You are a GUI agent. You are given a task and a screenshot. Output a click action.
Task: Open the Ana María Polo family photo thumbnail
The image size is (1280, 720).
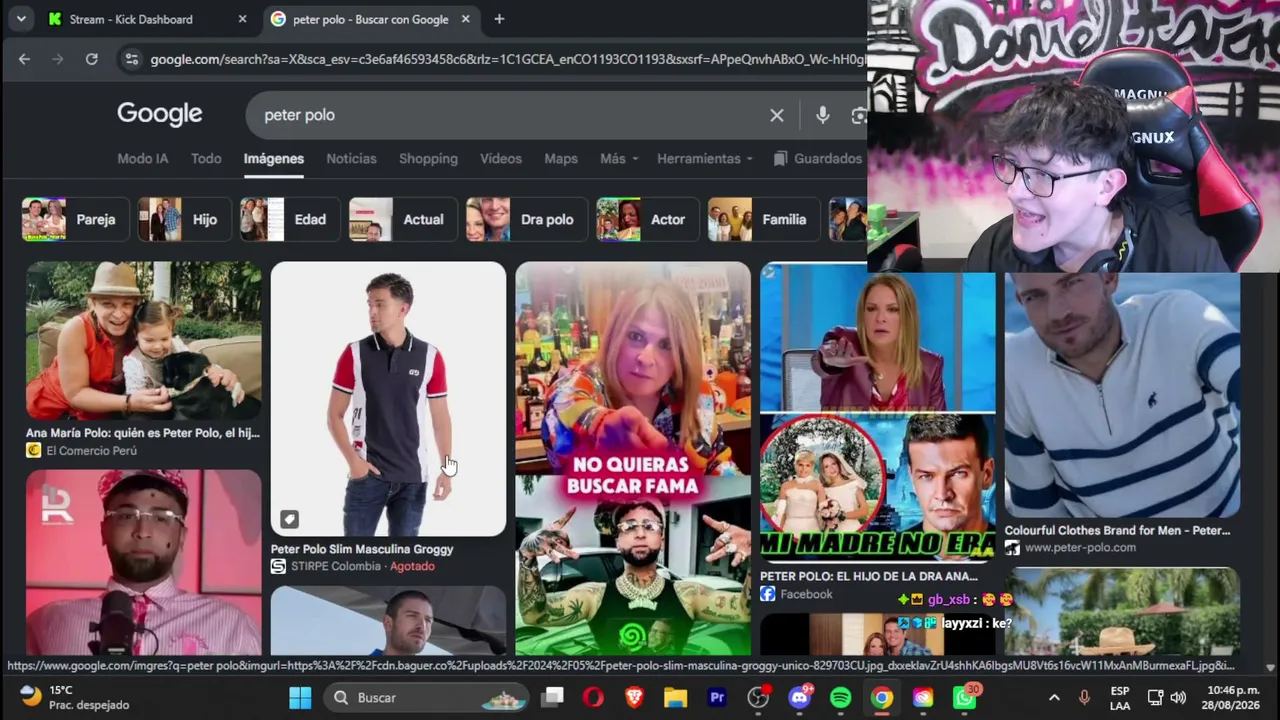coord(144,341)
